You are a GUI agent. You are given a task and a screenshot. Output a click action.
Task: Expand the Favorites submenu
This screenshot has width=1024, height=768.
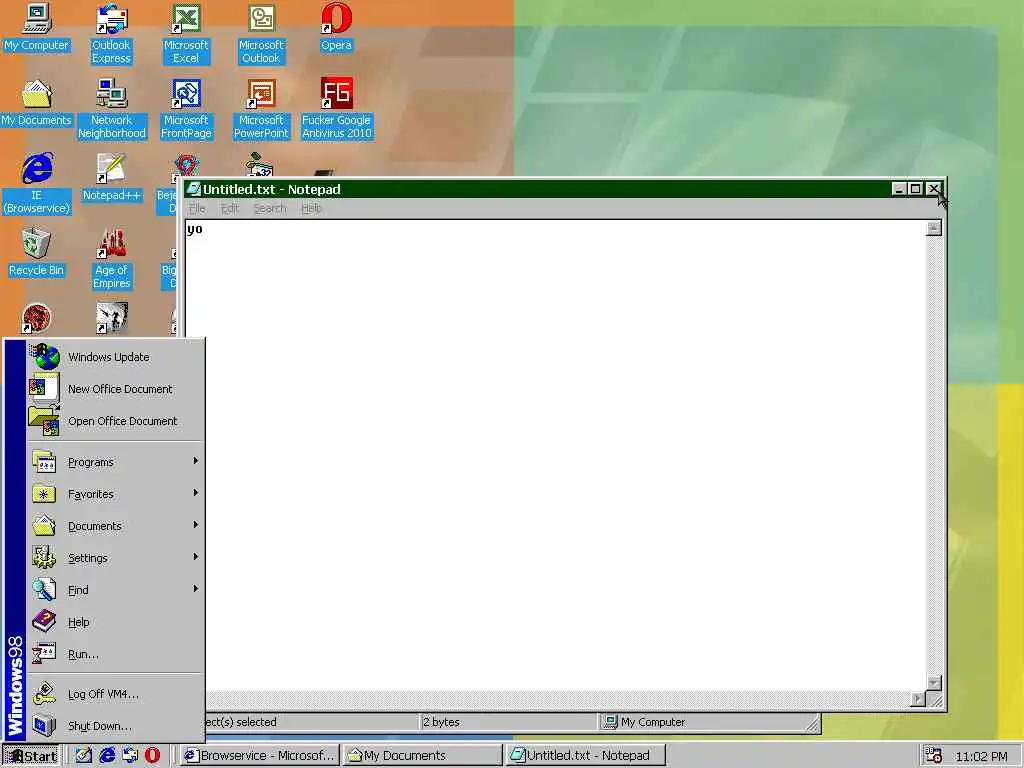click(x=116, y=494)
